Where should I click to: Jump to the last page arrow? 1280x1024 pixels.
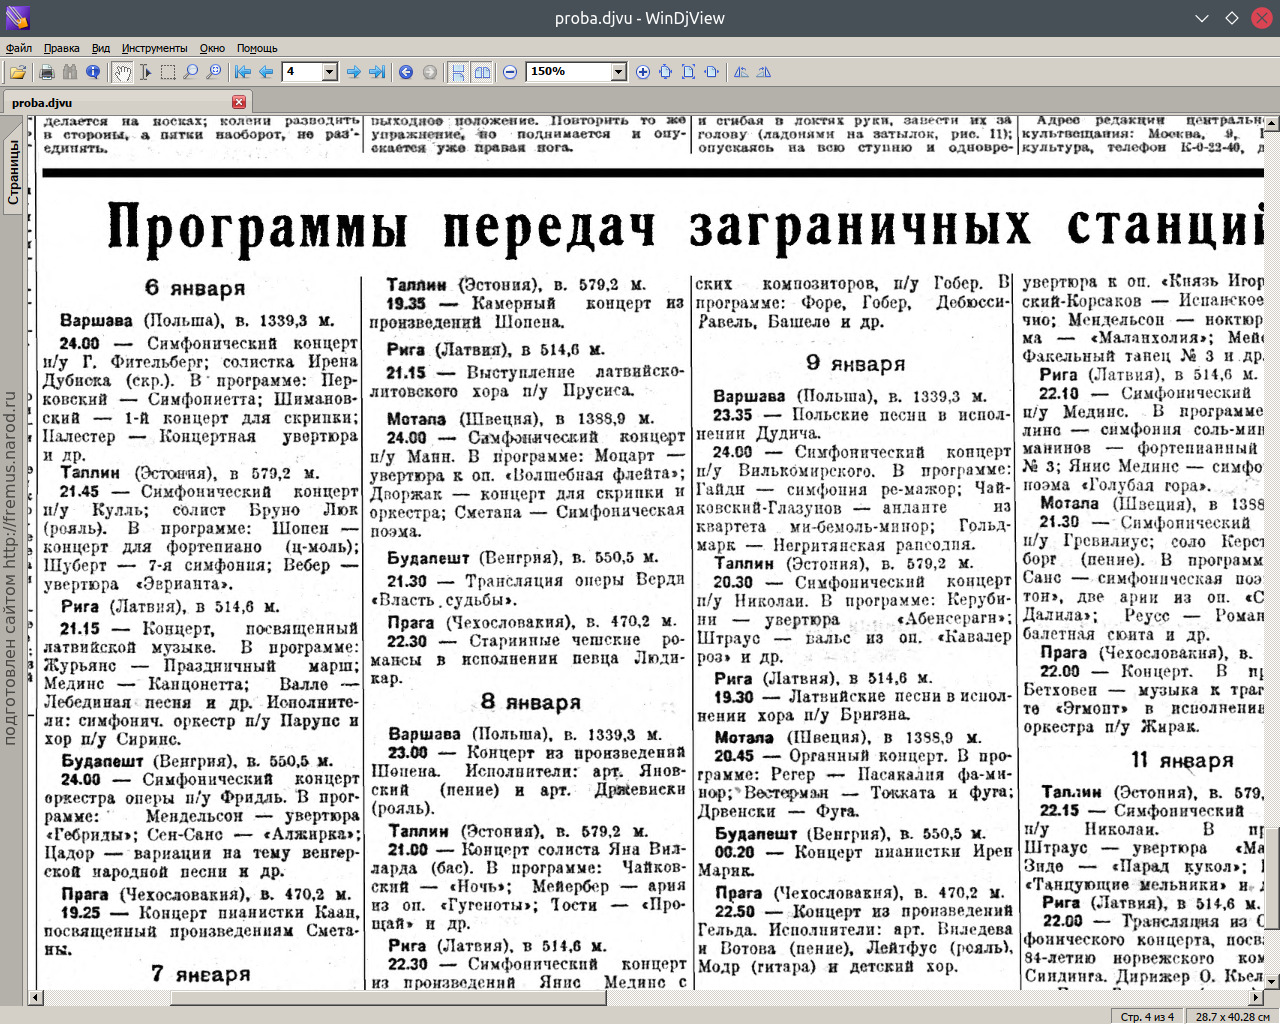[377, 72]
